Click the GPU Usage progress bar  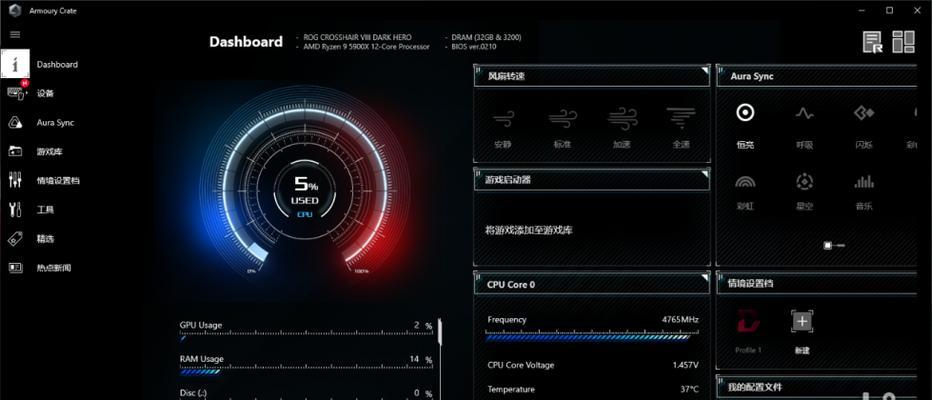[306, 338]
